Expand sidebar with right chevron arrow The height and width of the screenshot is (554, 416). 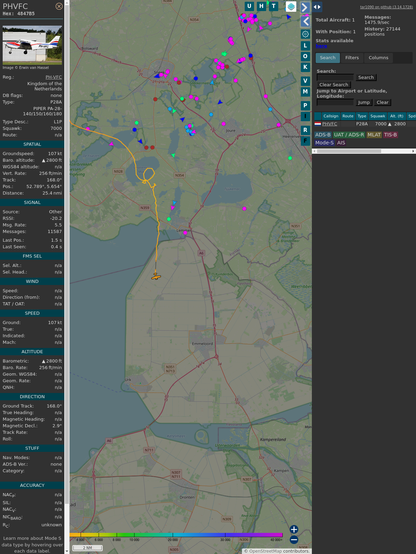tap(305, 7)
